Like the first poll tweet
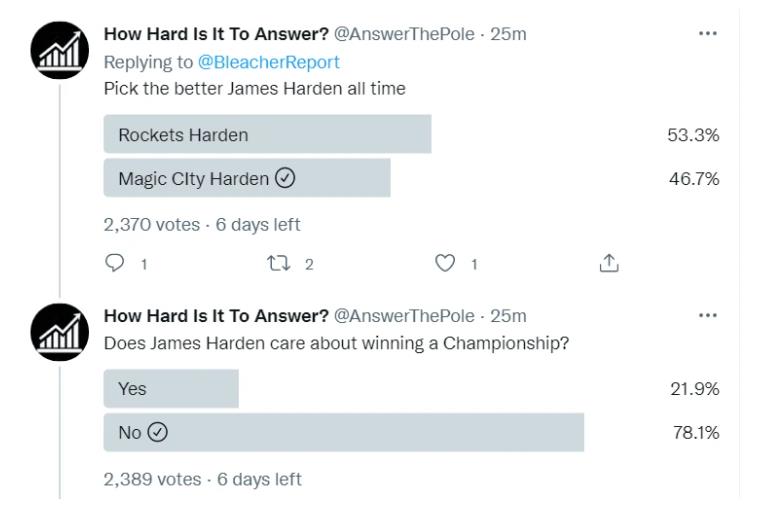 click(444, 264)
